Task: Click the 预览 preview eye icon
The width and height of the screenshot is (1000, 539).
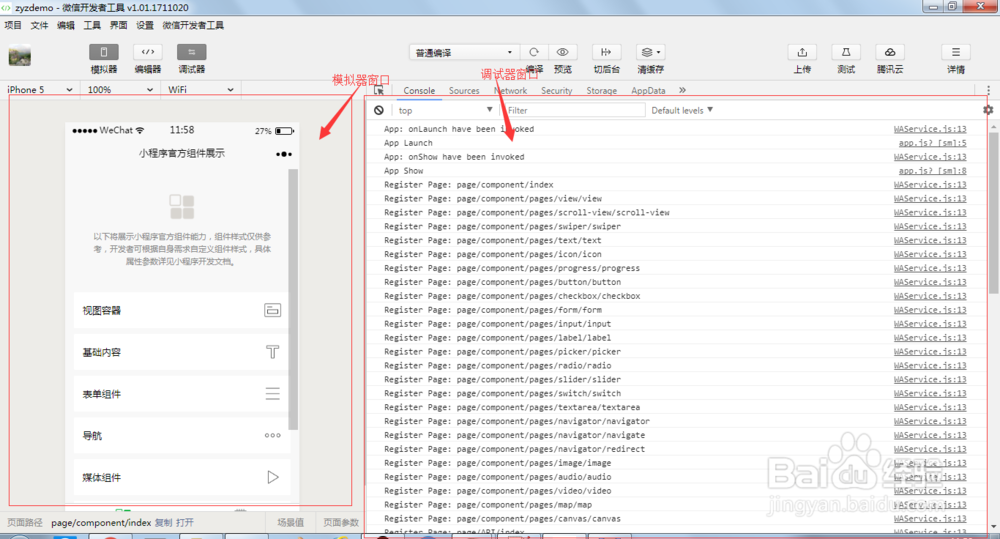Action: (562, 52)
